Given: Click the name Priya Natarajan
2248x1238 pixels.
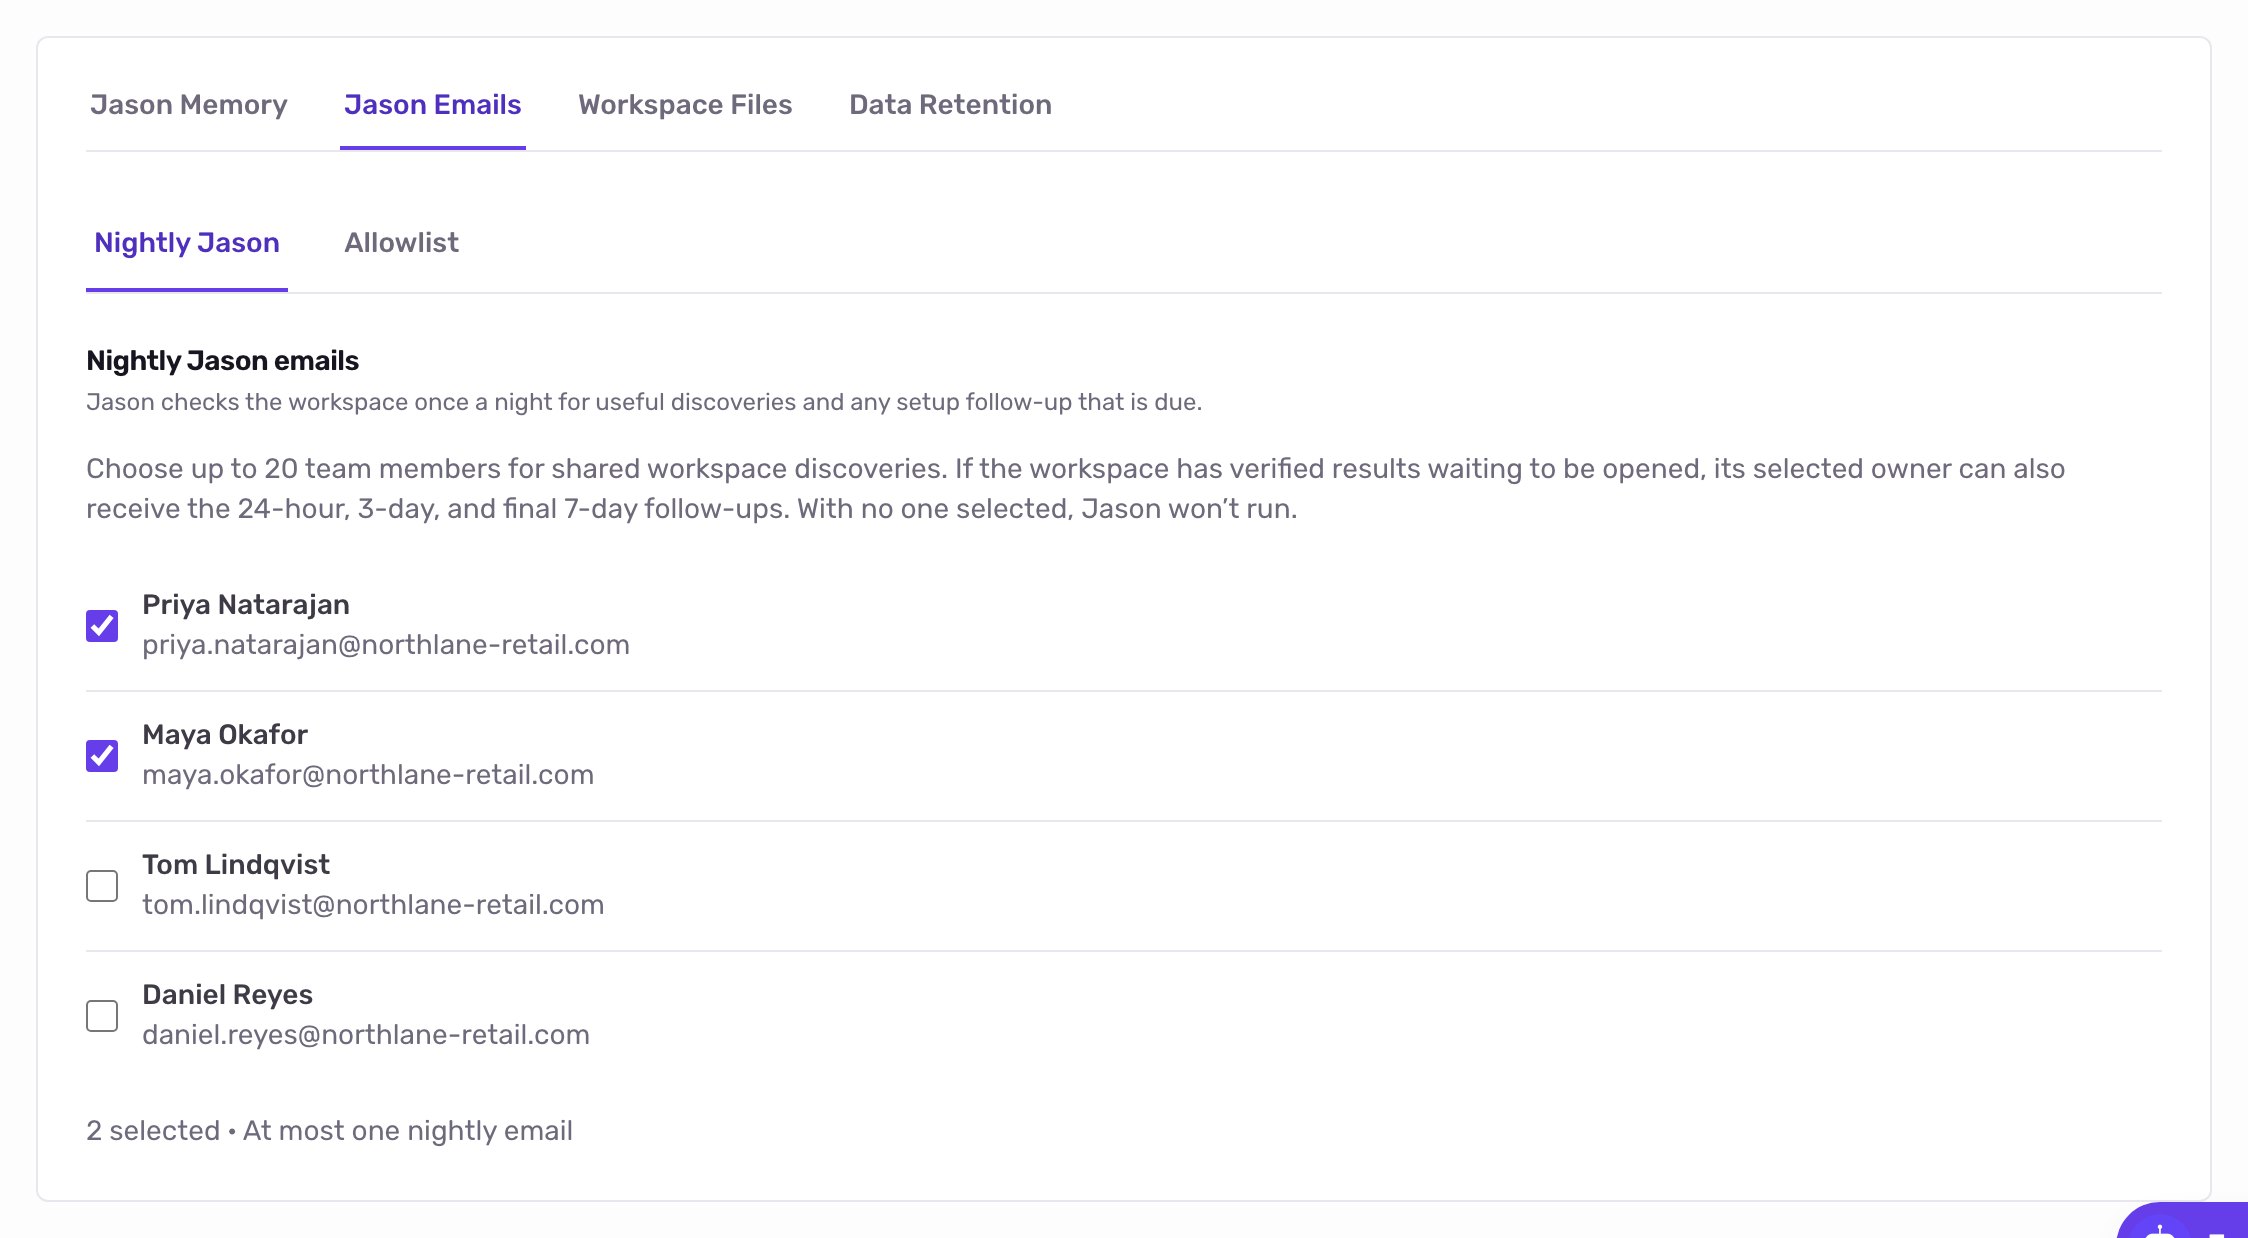Looking at the screenshot, I should pos(246,605).
